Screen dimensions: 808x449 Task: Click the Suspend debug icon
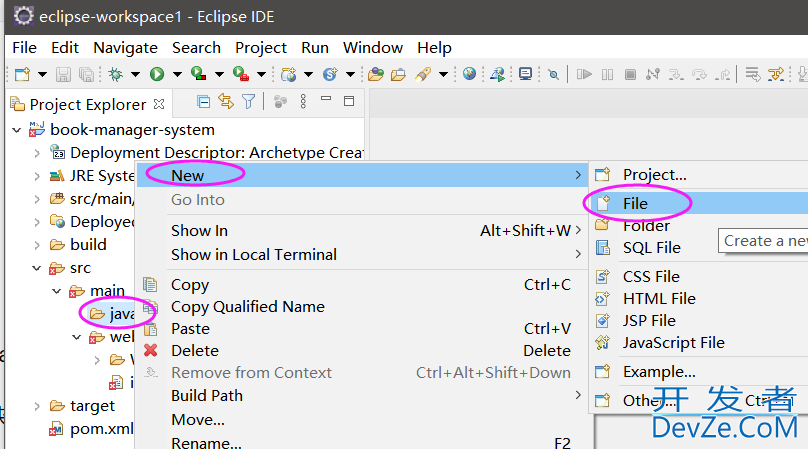click(x=608, y=75)
